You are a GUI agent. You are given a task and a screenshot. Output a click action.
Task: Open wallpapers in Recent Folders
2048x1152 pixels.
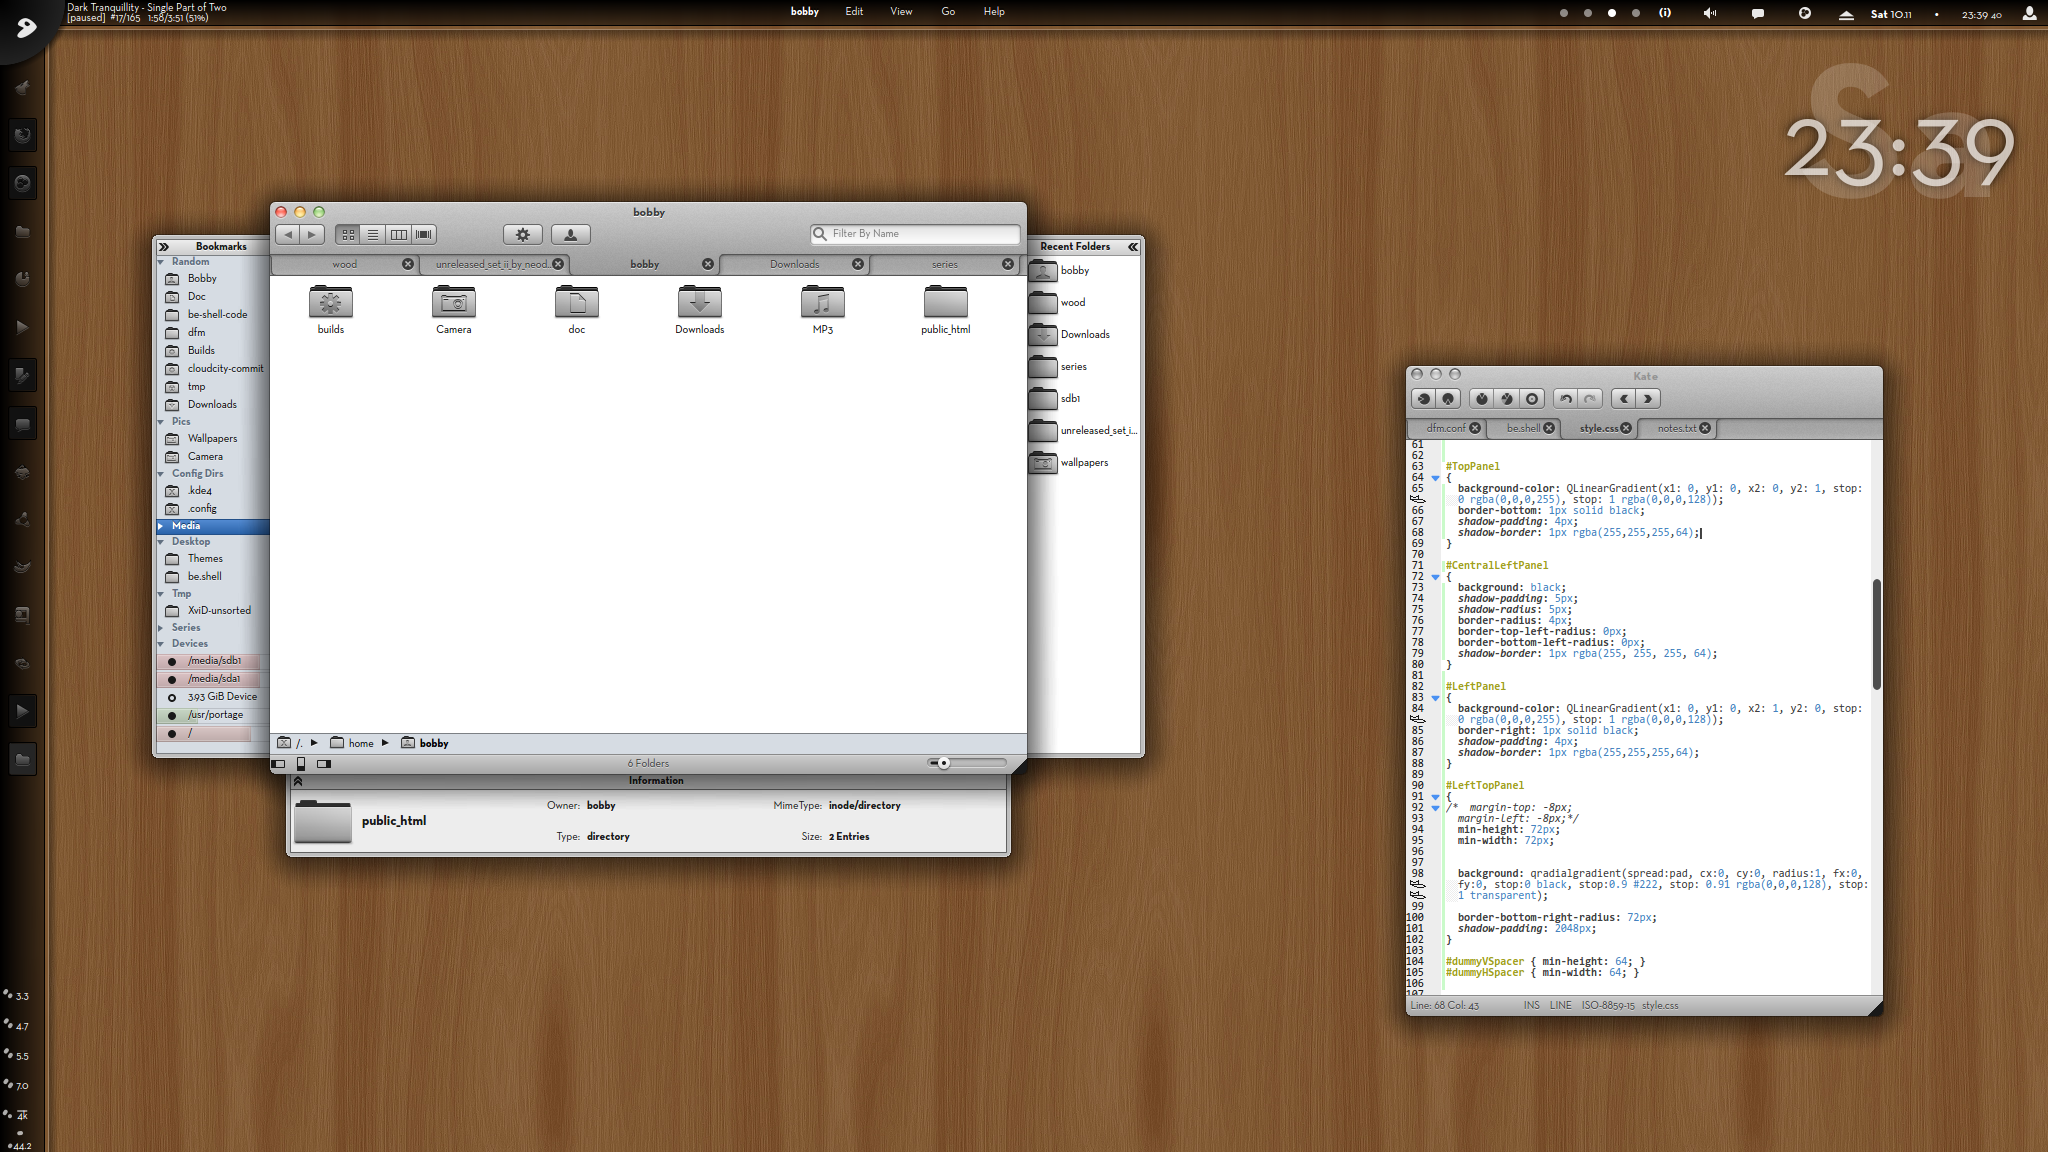(x=1084, y=463)
